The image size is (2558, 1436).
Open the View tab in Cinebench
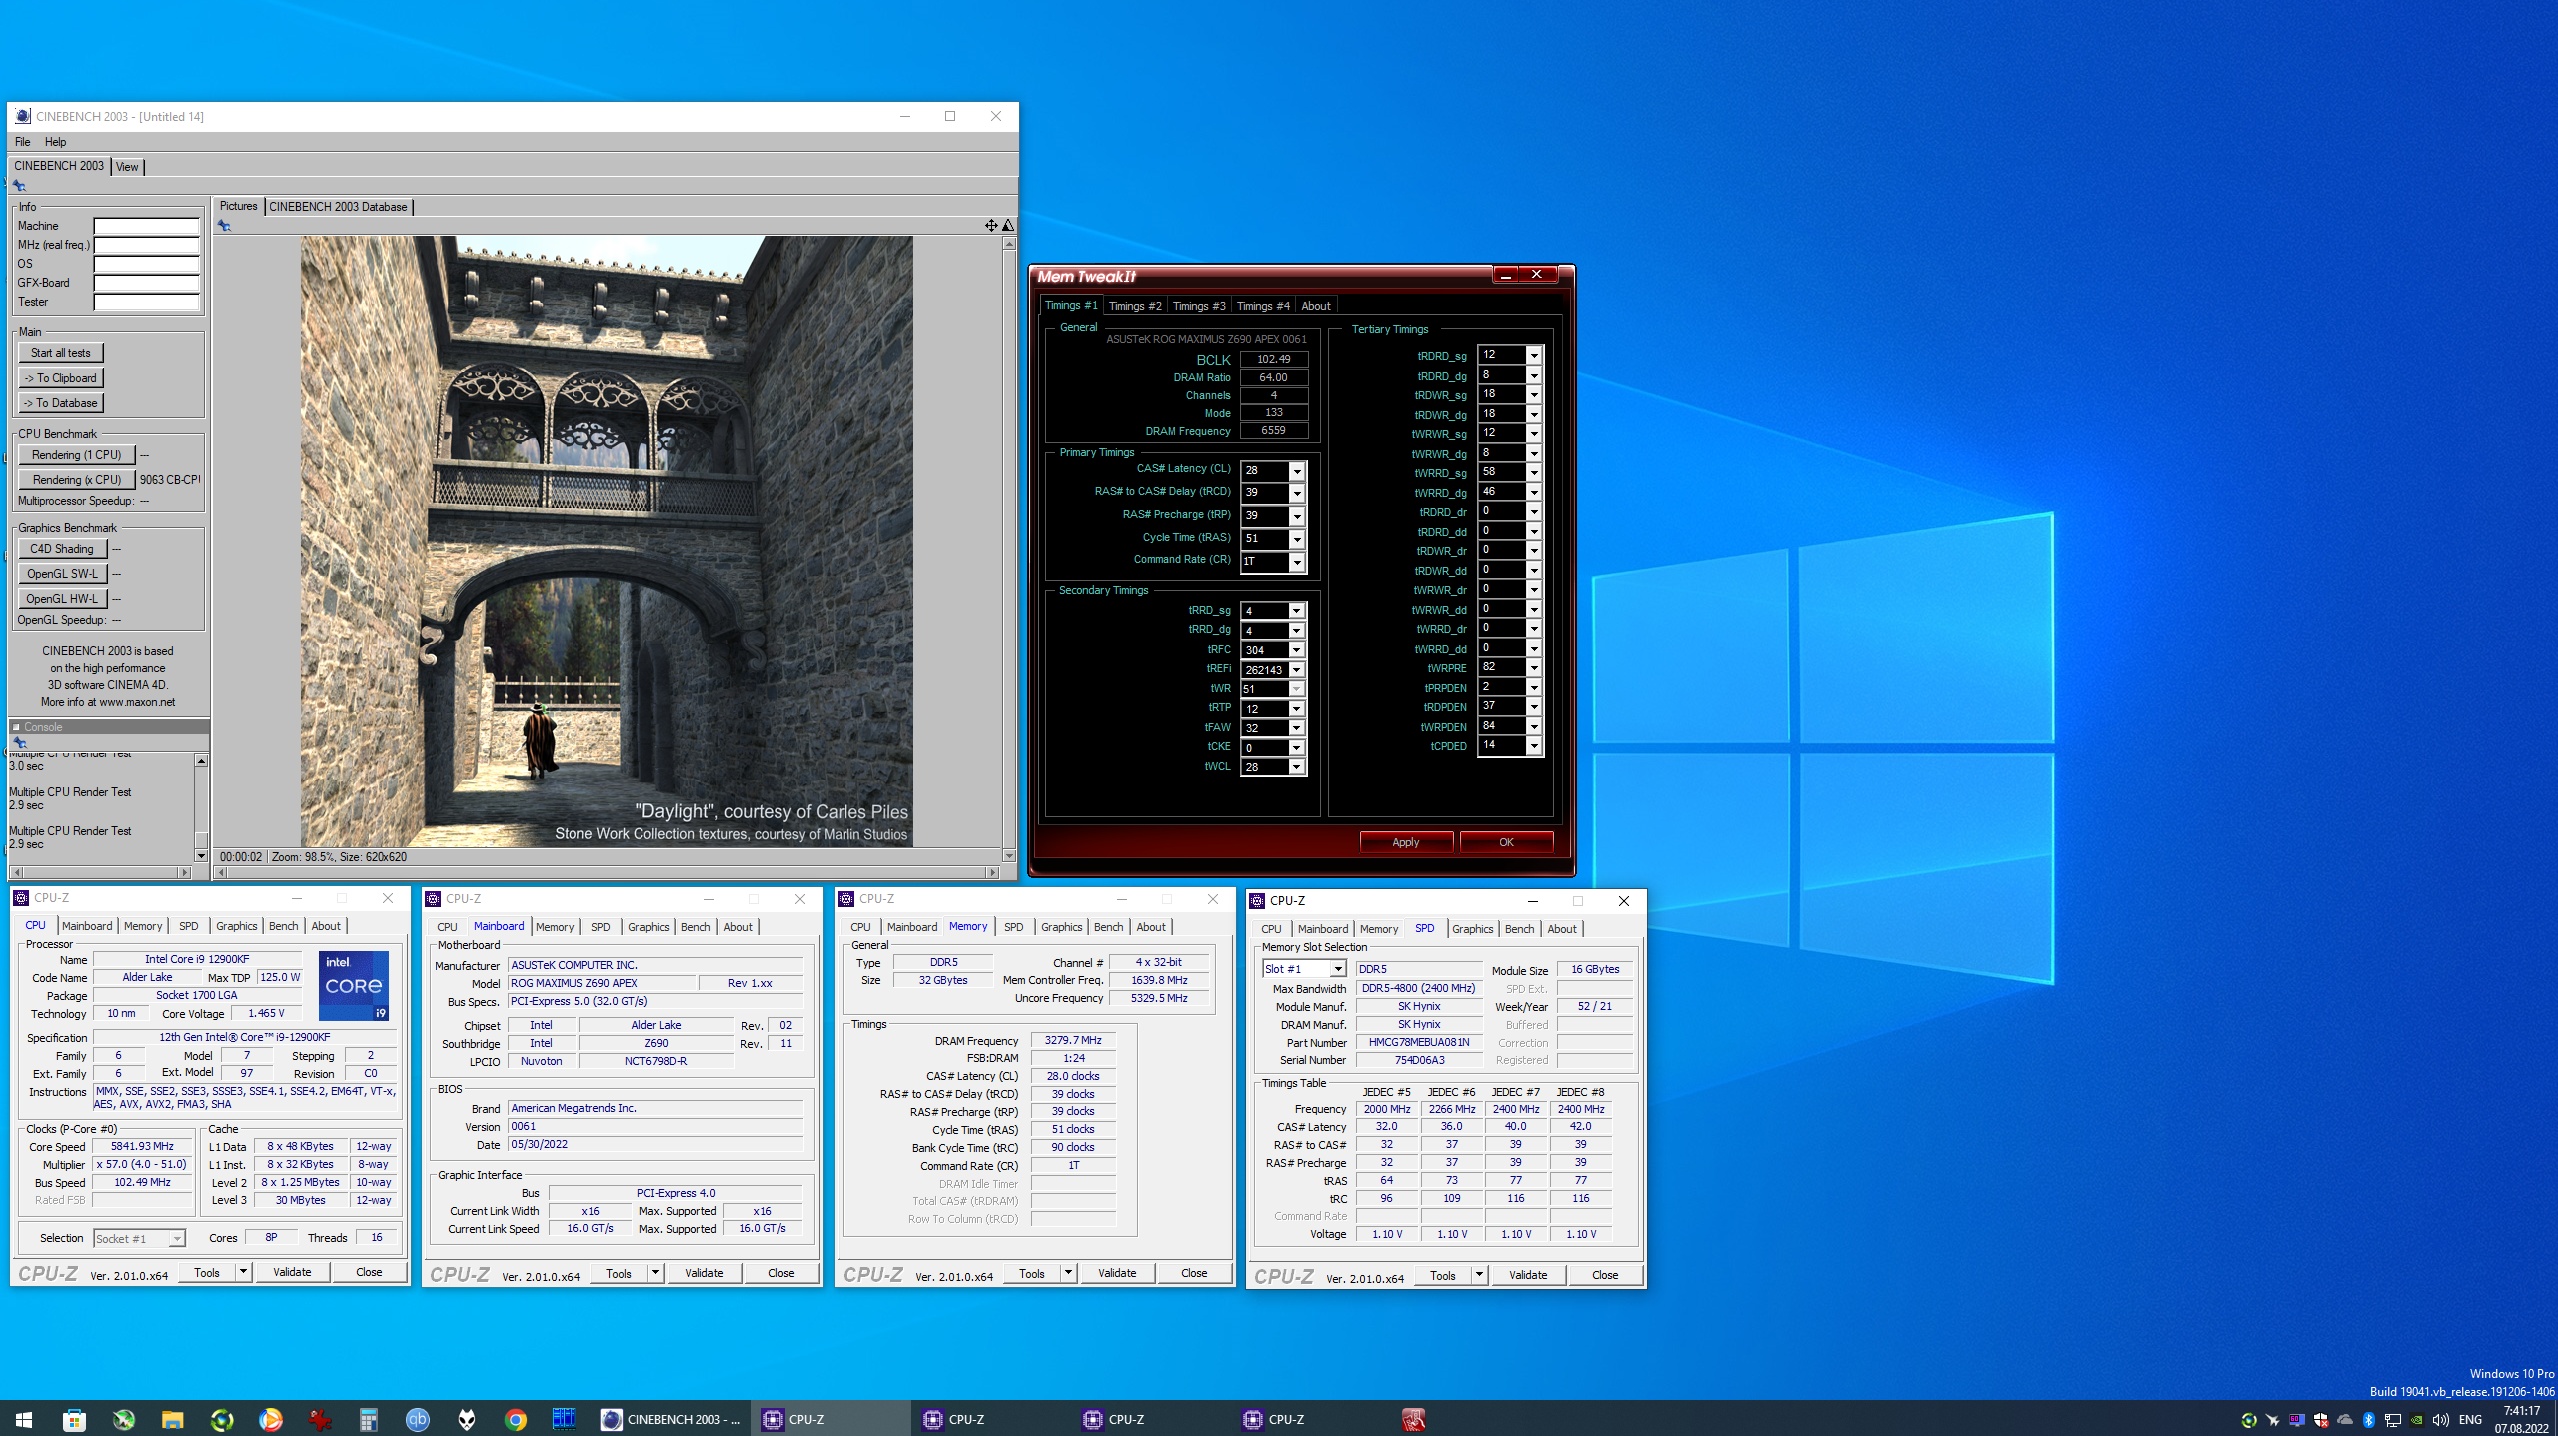[x=127, y=167]
